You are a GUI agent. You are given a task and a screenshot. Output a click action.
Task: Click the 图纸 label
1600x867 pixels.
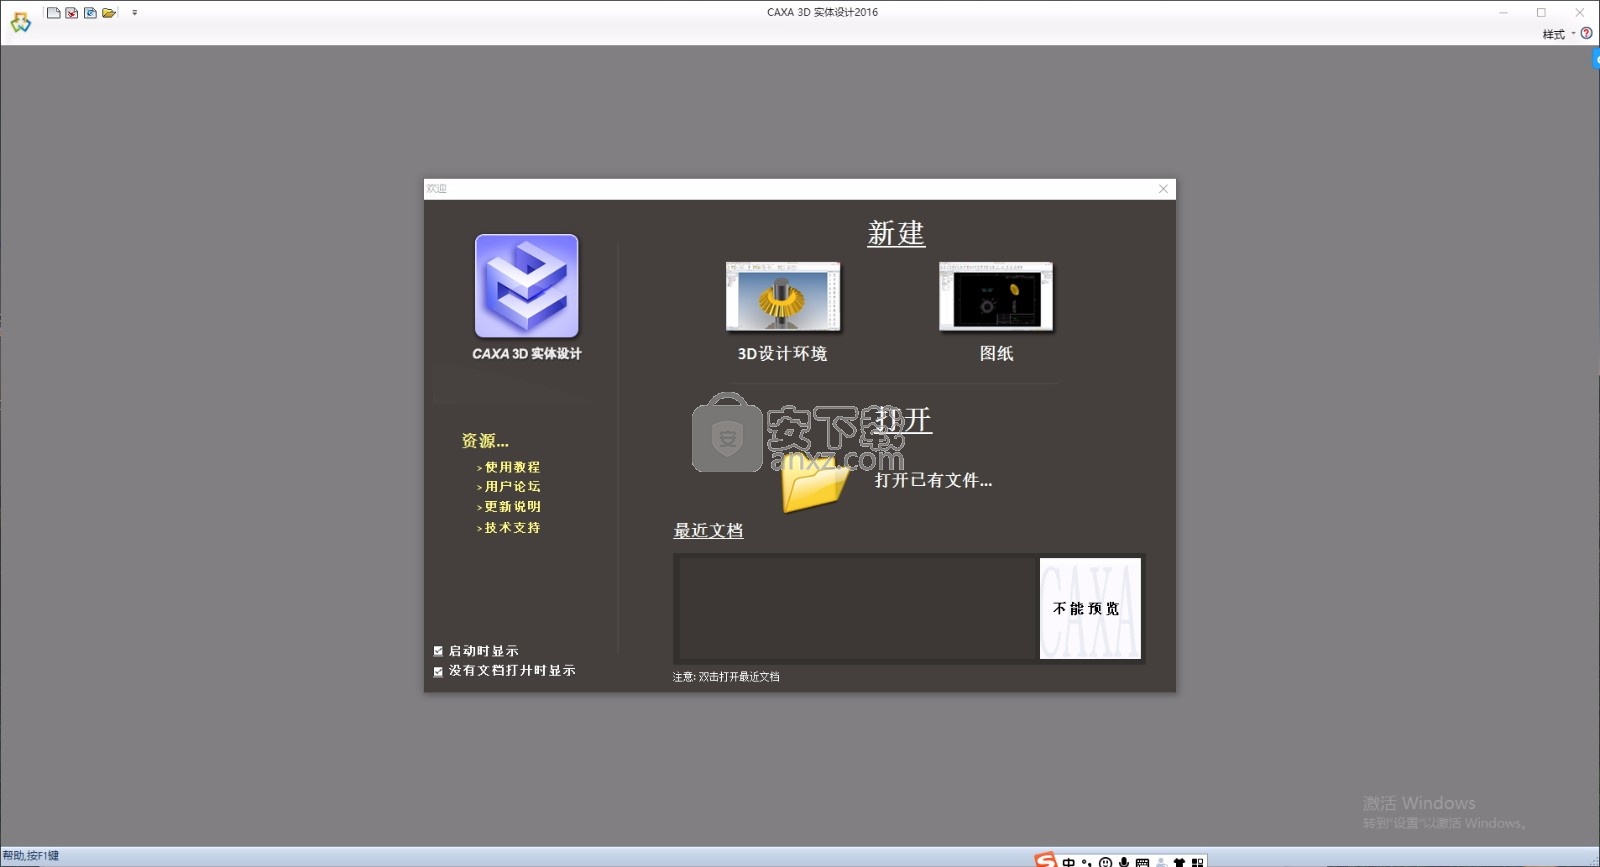996,354
